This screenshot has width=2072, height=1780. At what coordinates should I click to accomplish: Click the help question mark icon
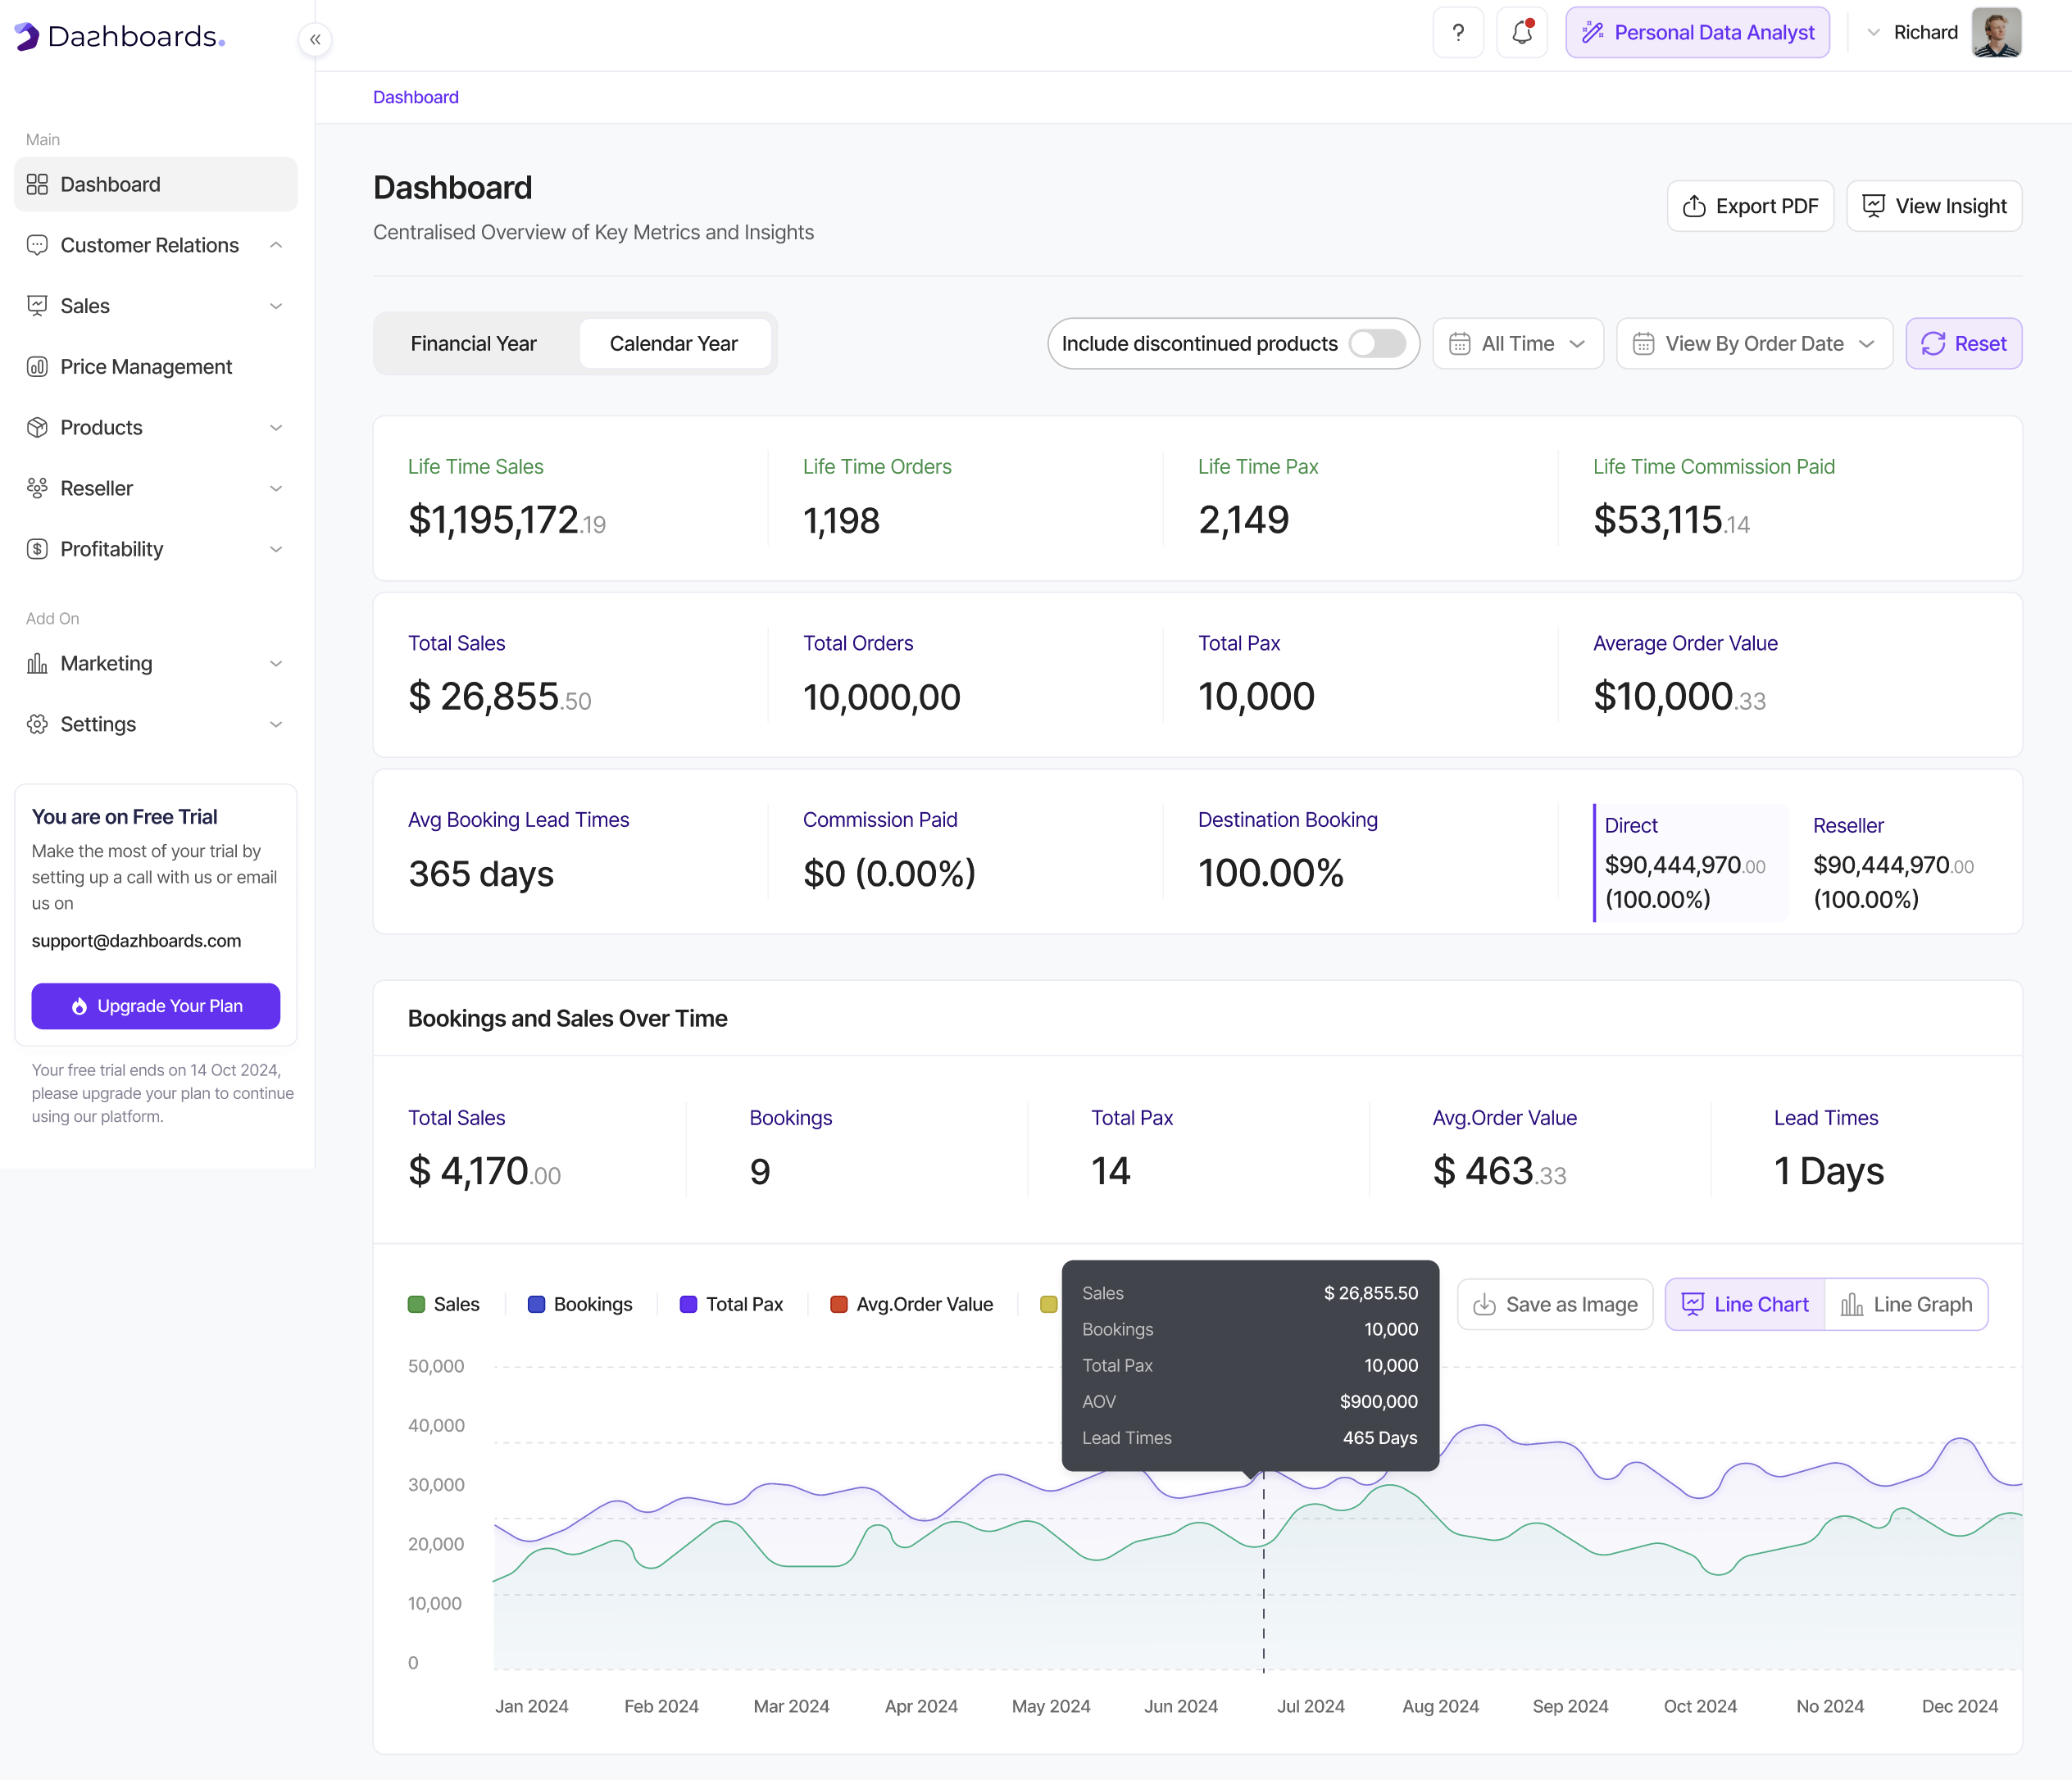point(1458,33)
